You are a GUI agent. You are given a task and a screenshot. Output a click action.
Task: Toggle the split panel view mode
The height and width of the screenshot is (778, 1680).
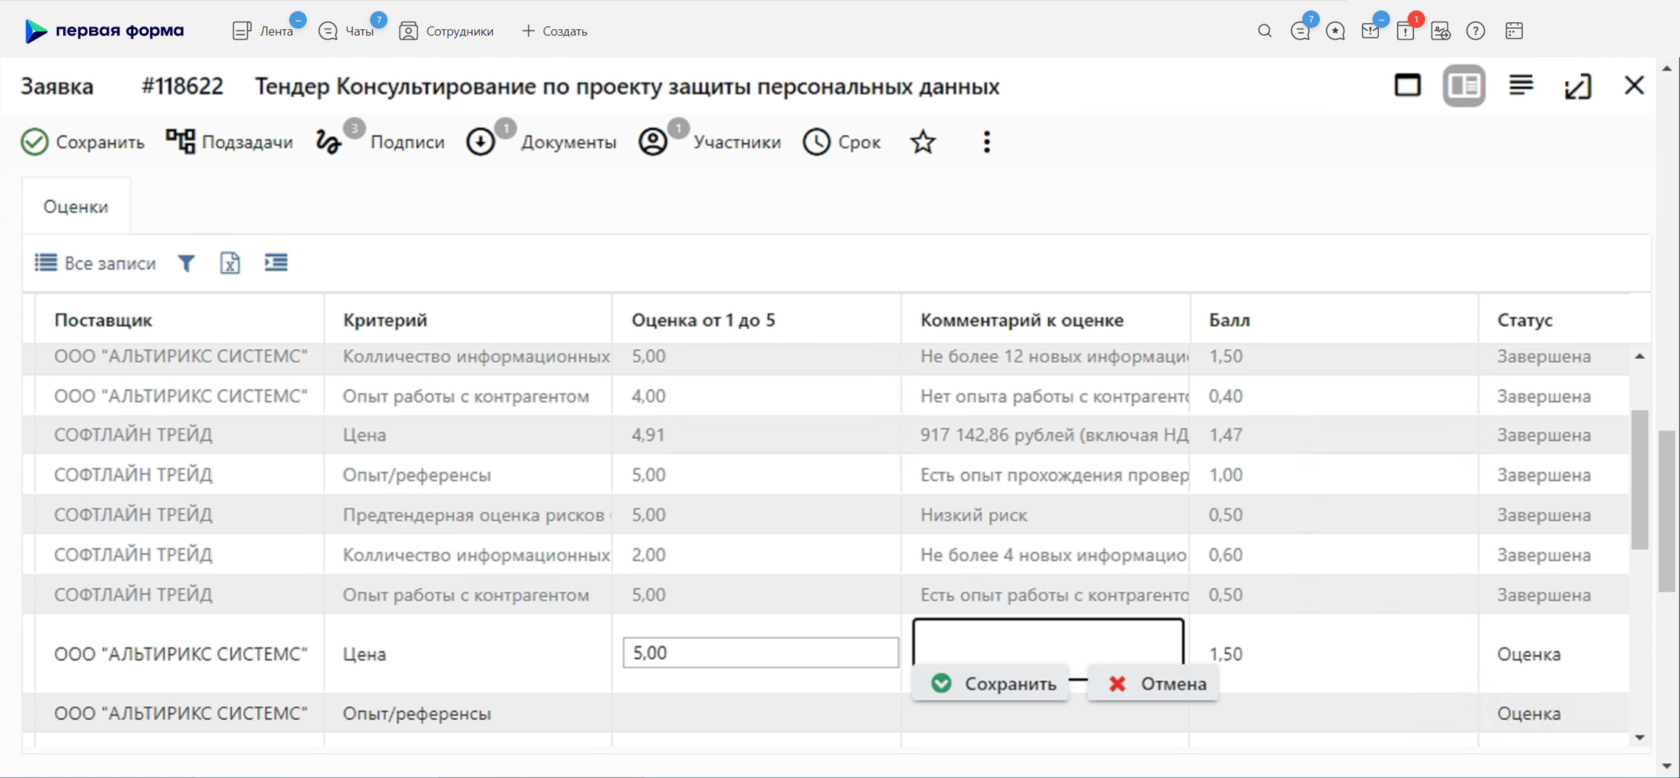point(1464,86)
